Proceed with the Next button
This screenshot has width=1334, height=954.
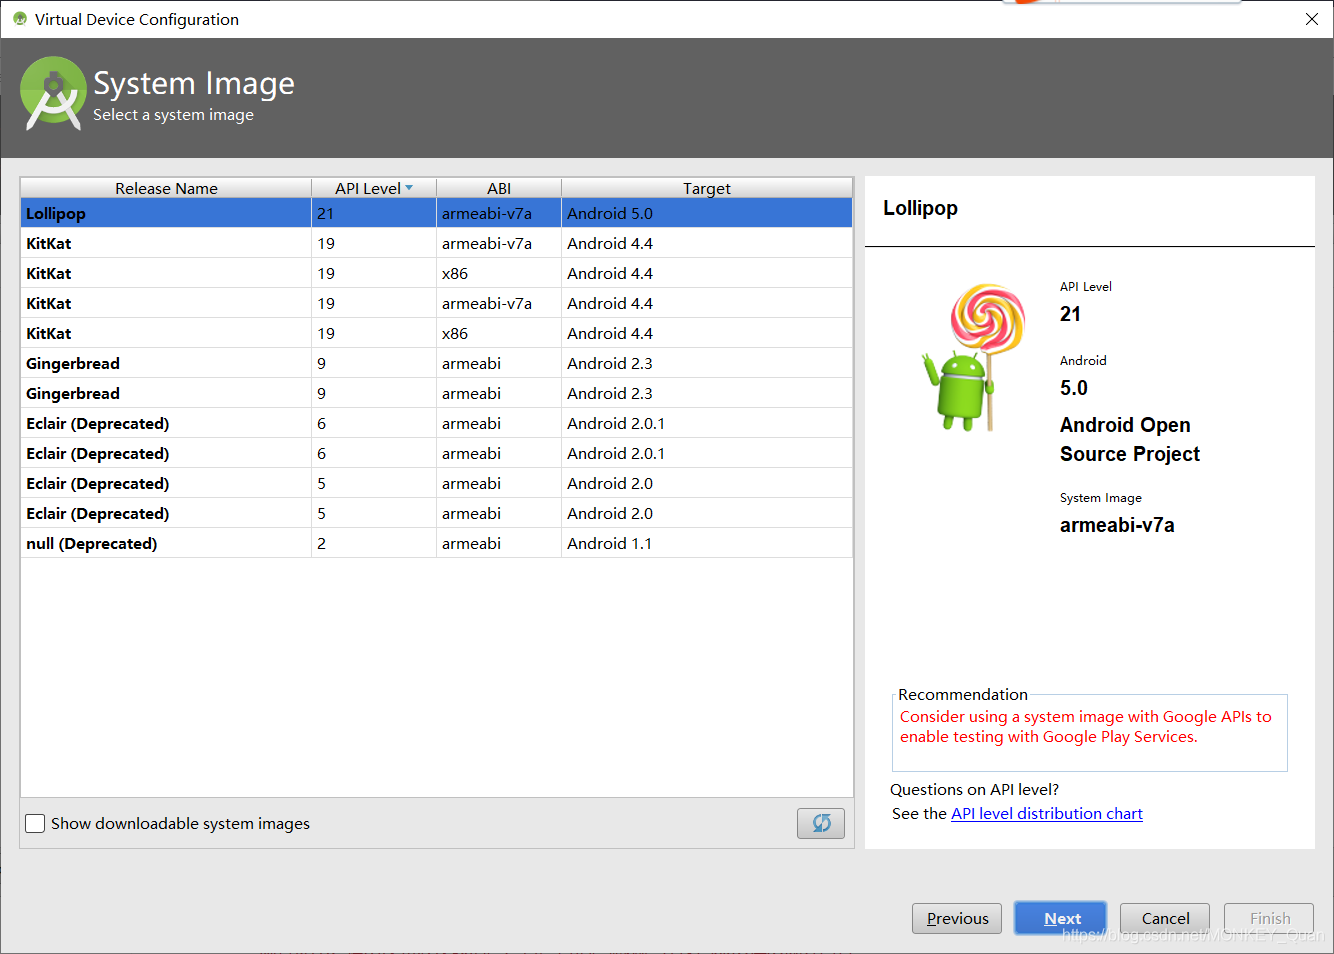pyautogui.click(x=1060, y=918)
